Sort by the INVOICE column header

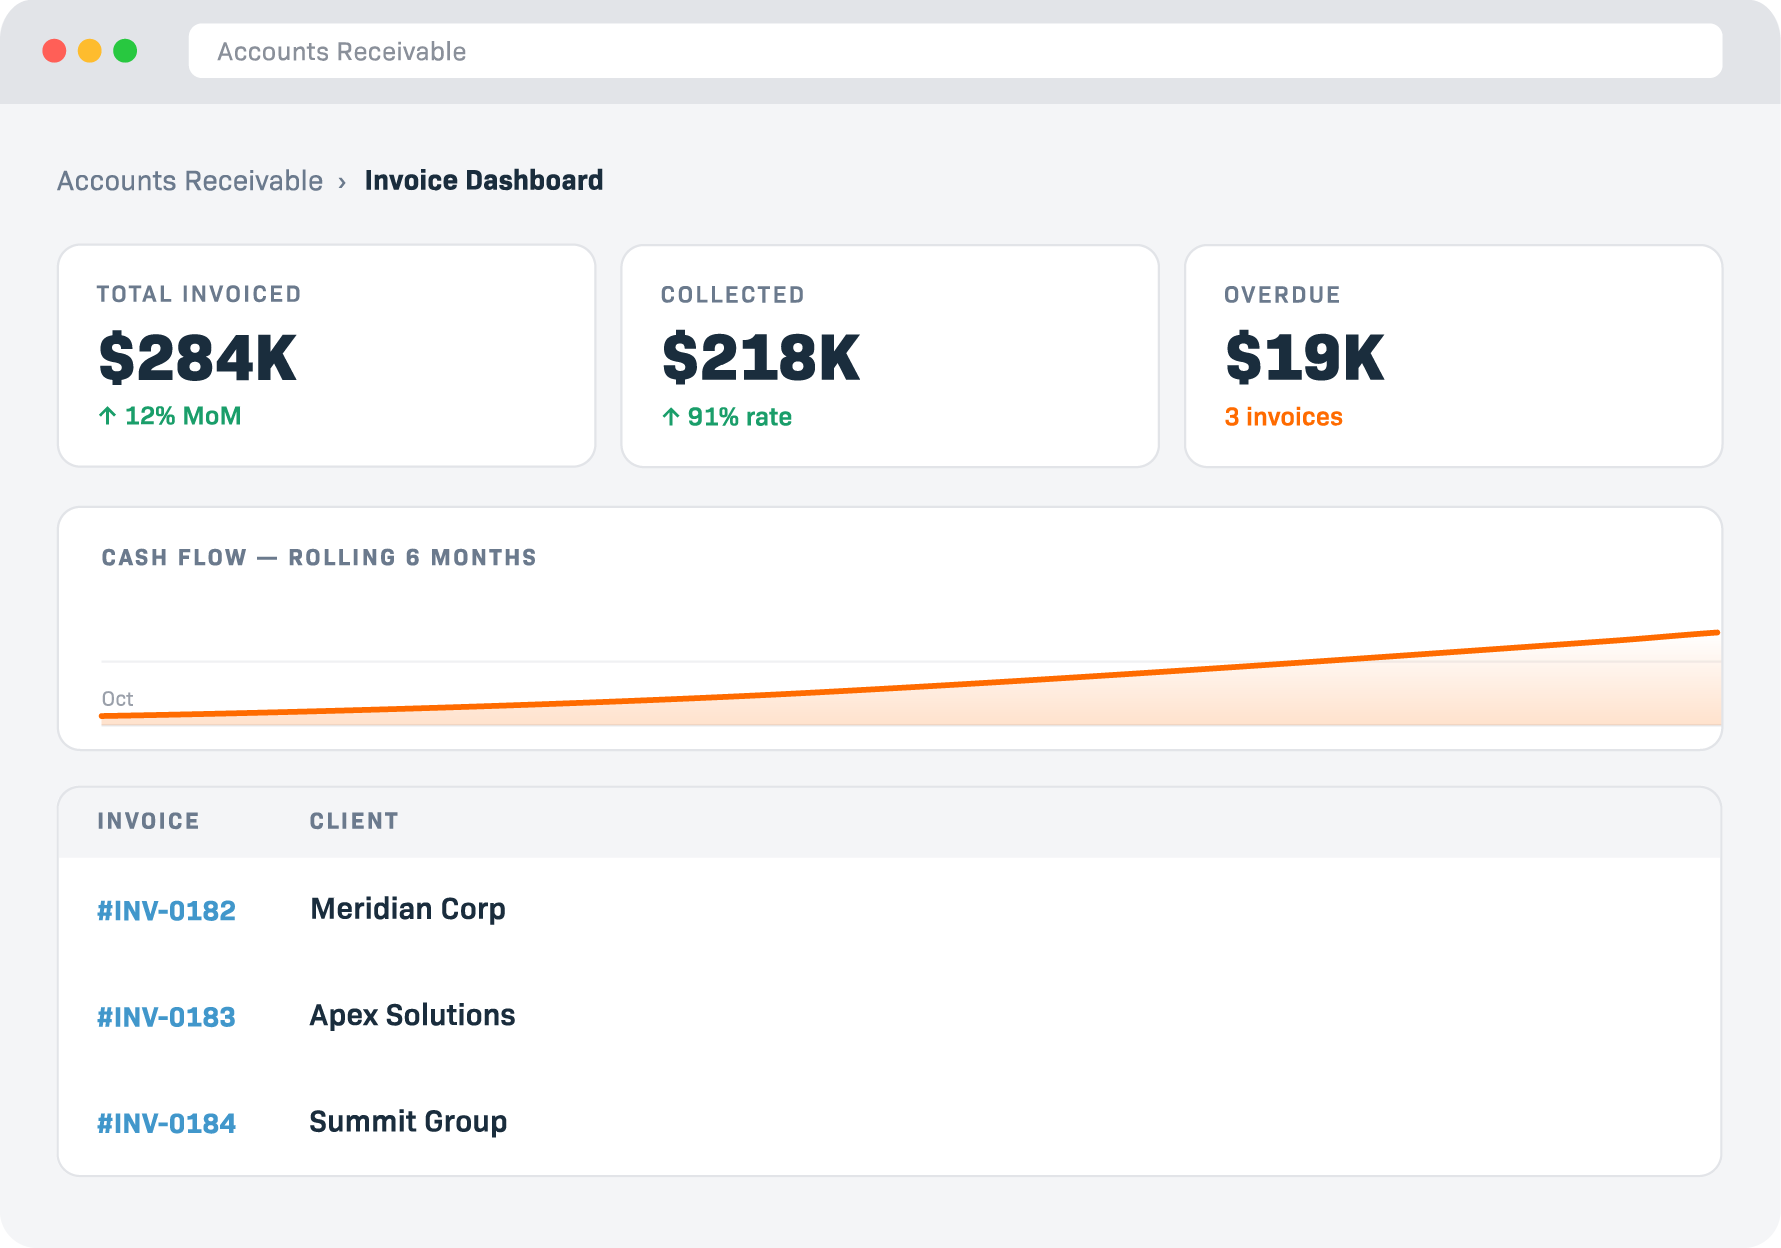coord(148,821)
